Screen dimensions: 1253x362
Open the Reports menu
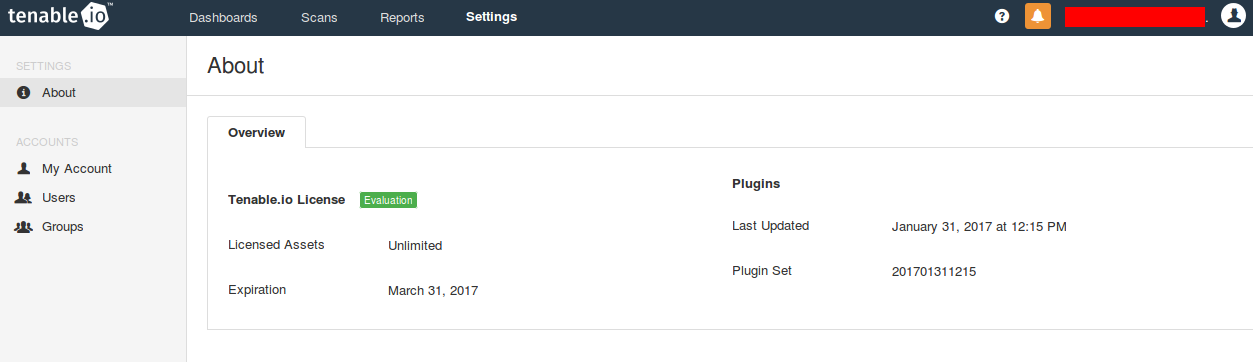[402, 18]
